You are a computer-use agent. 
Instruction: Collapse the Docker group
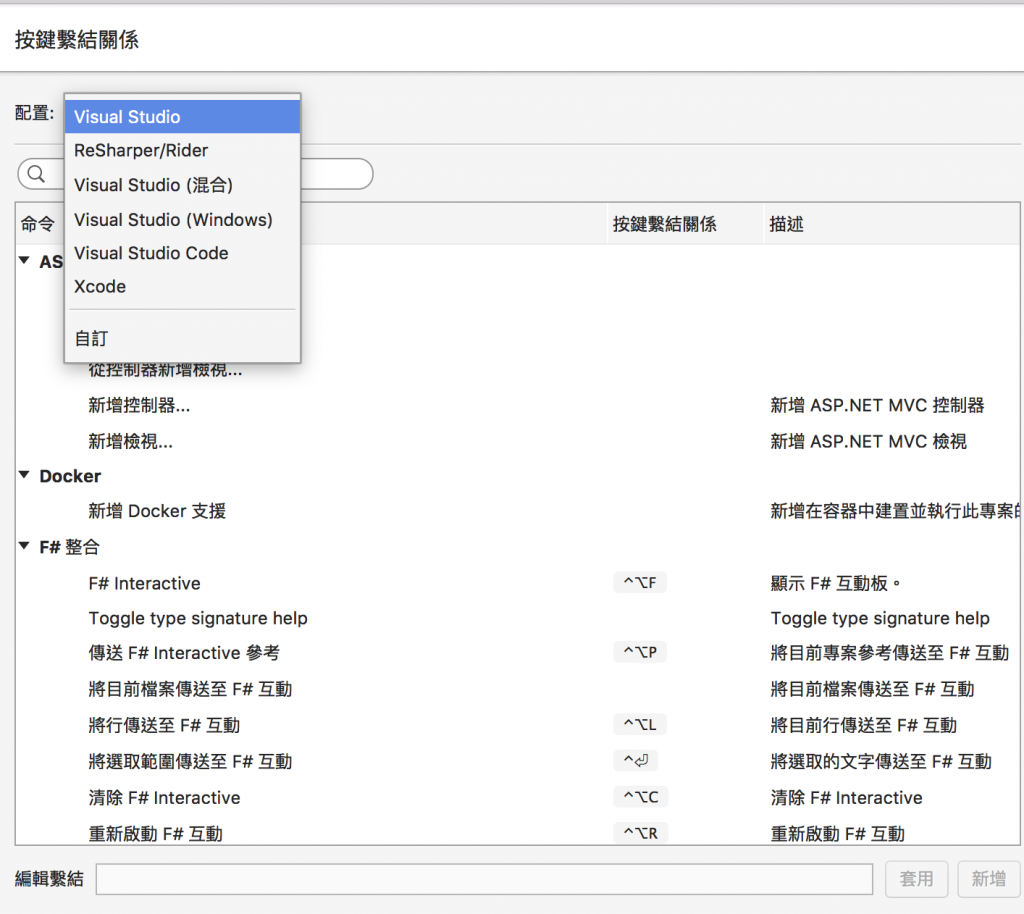point(24,475)
